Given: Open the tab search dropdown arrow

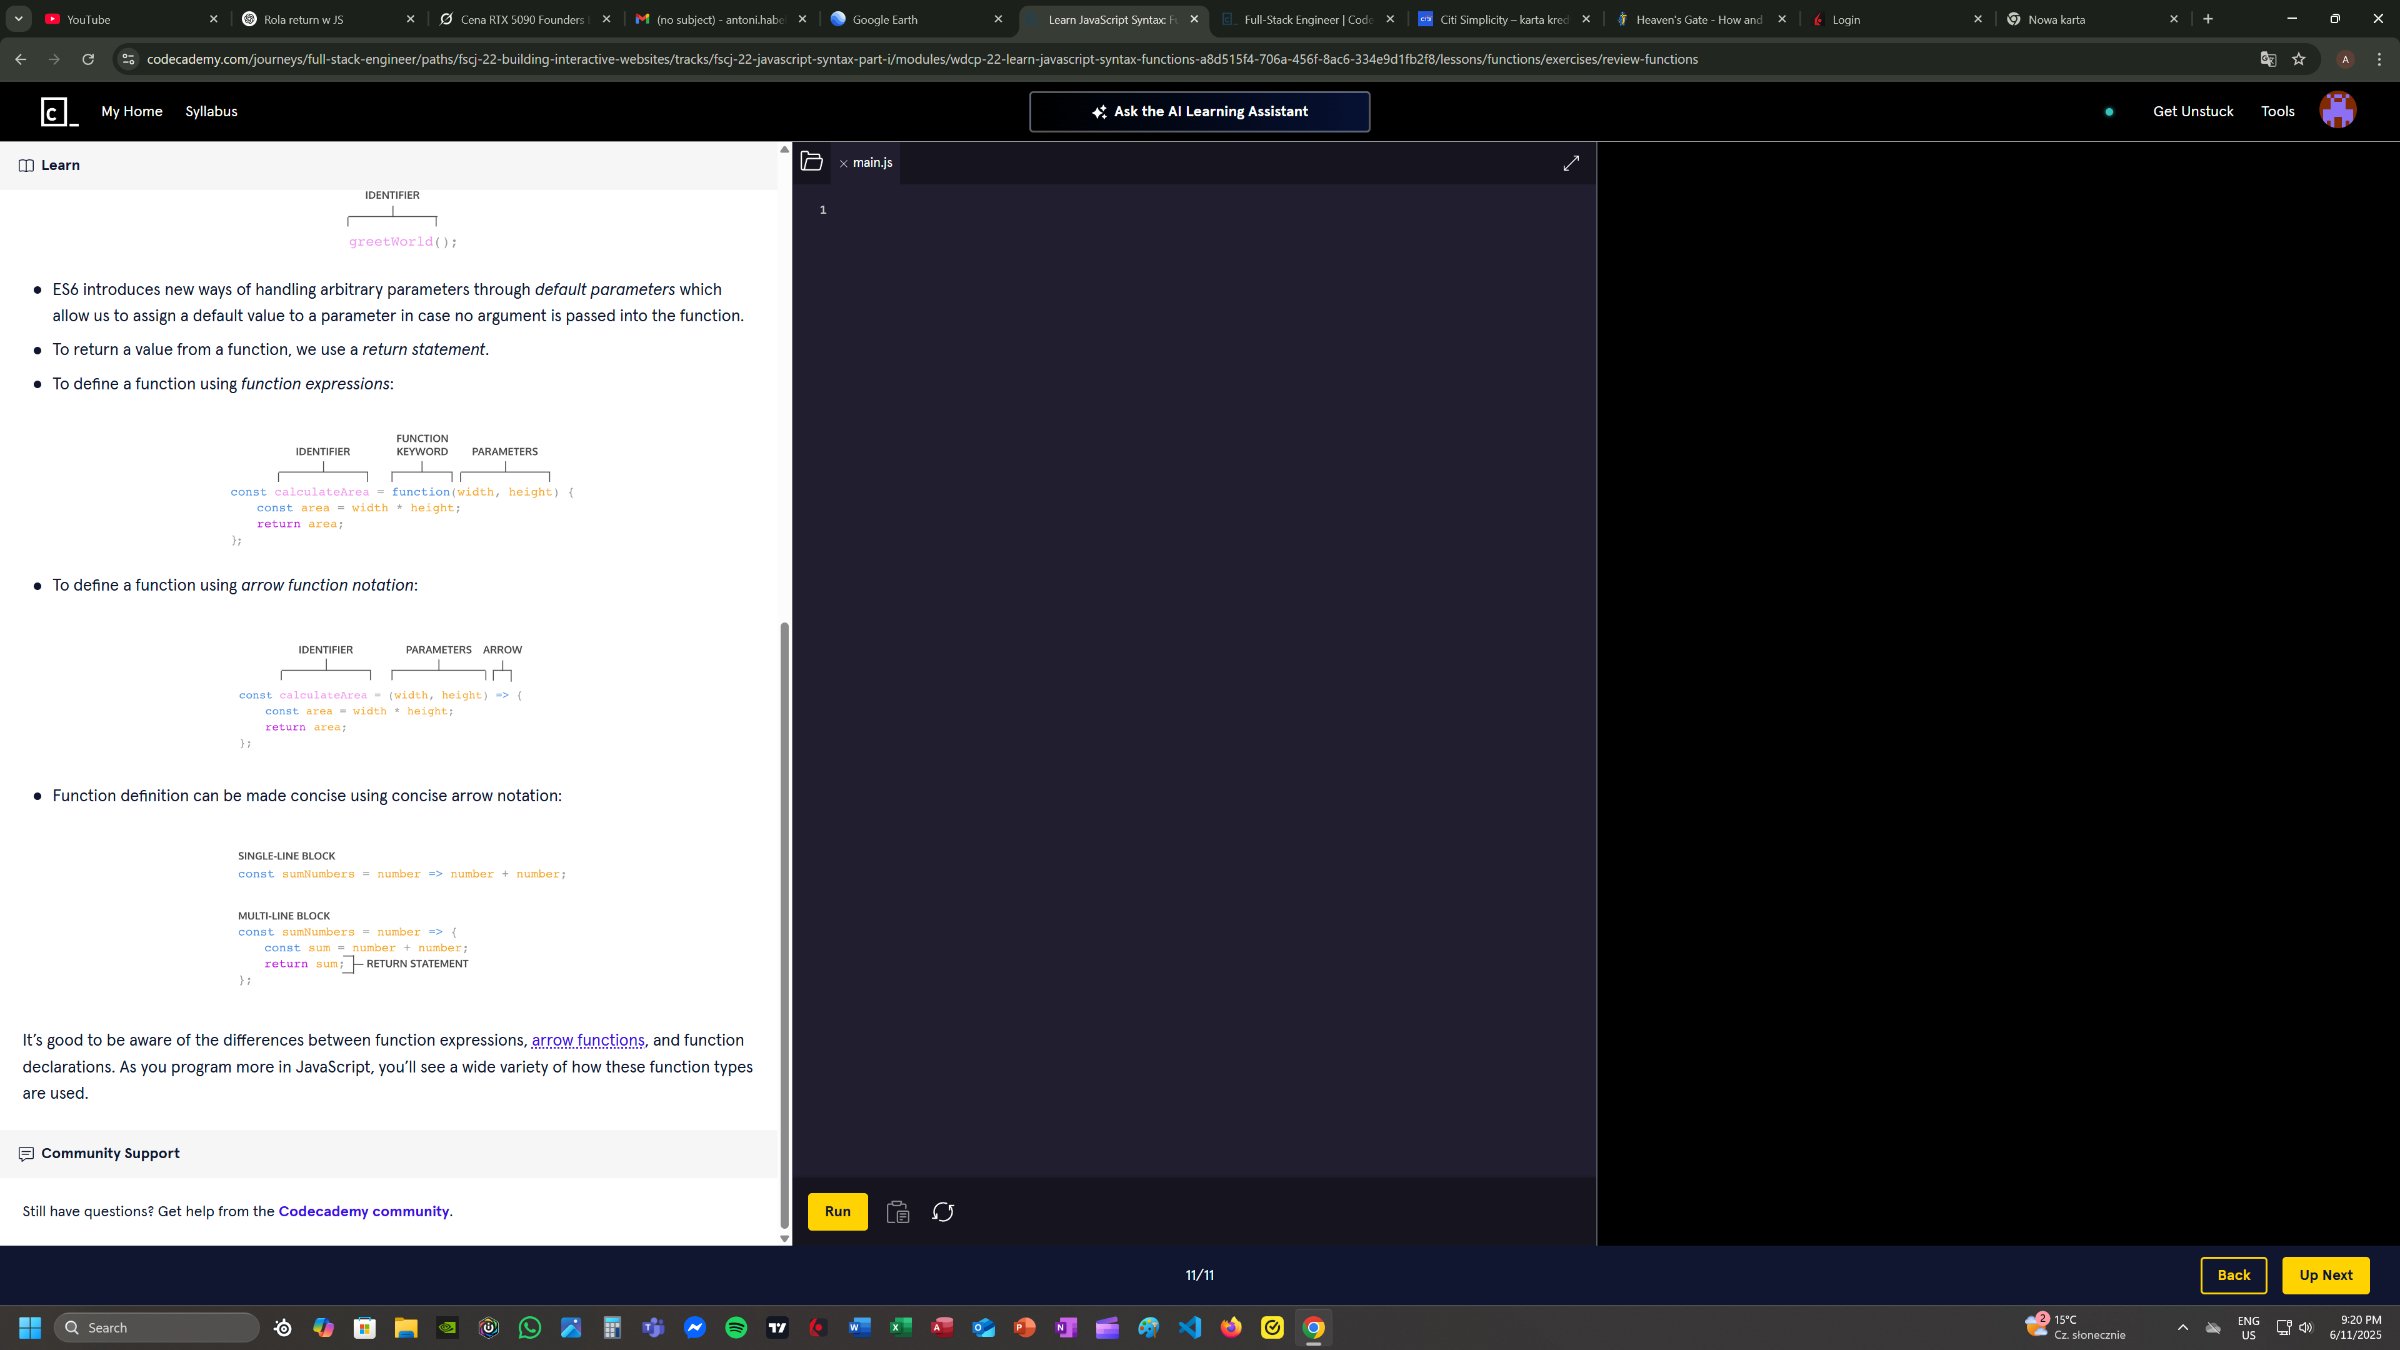Looking at the screenshot, I should click(x=18, y=19).
